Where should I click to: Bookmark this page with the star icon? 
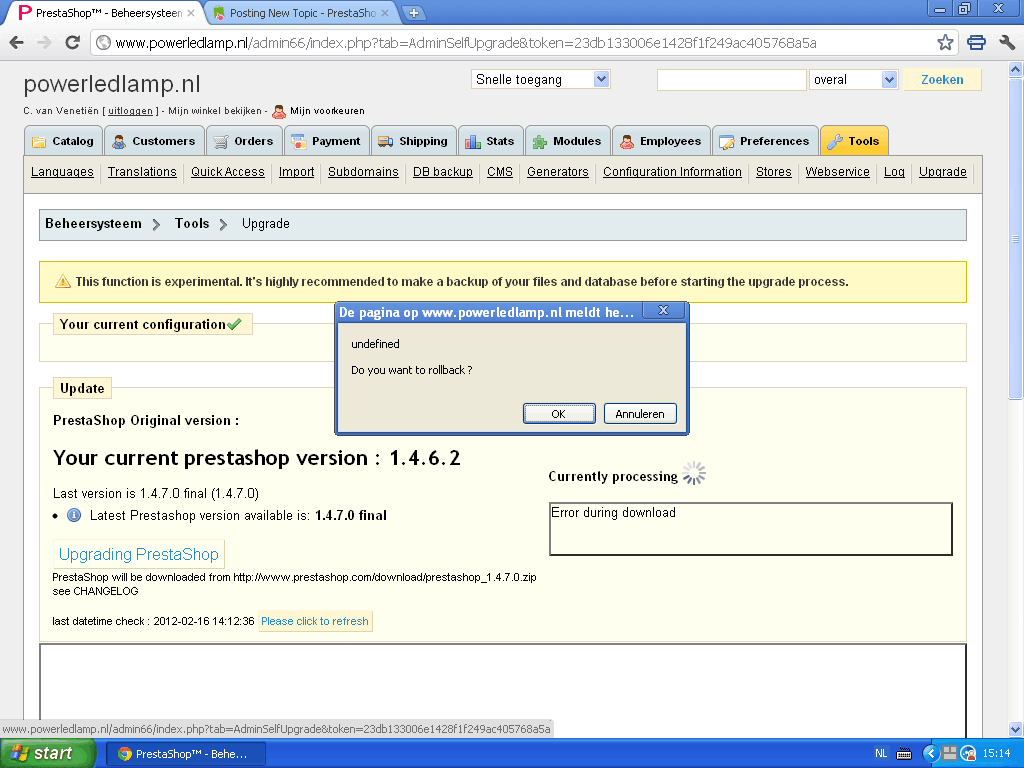(945, 43)
